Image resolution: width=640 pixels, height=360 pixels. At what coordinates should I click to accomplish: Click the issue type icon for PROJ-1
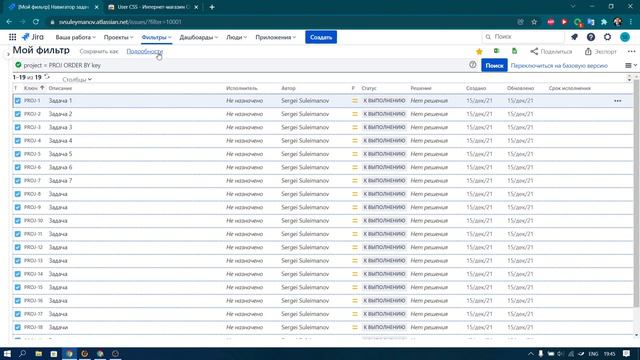tap(18, 100)
